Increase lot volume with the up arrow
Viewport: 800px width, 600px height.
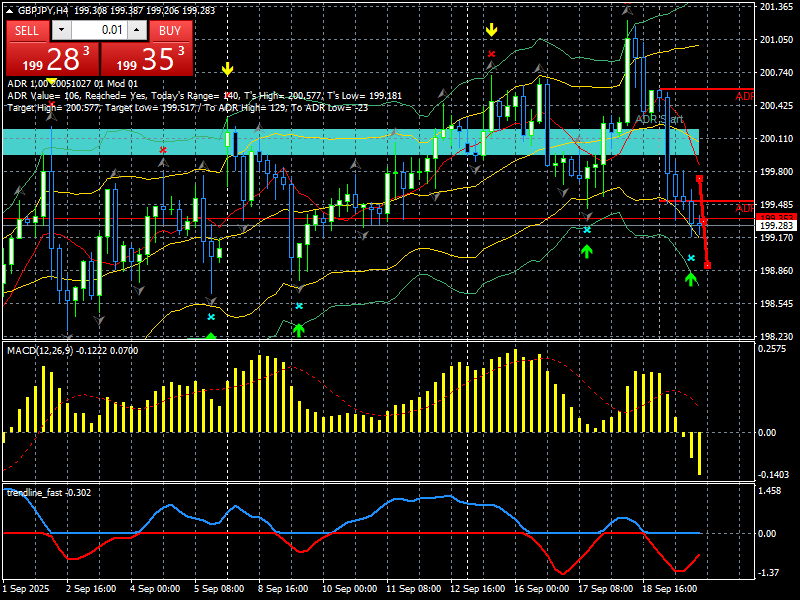pyautogui.click(x=137, y=30)
